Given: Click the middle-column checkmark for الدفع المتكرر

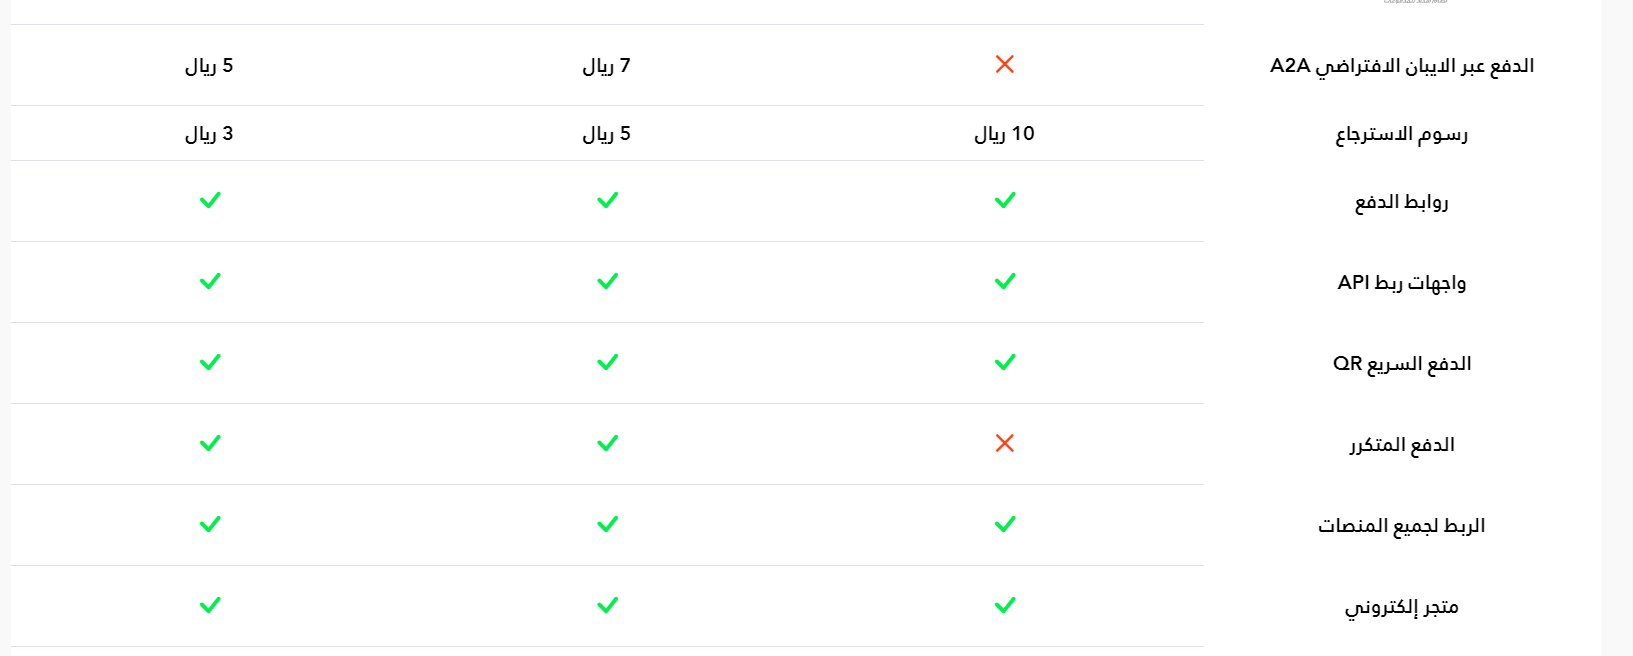Looking at the screenshot, I should 607,443.
